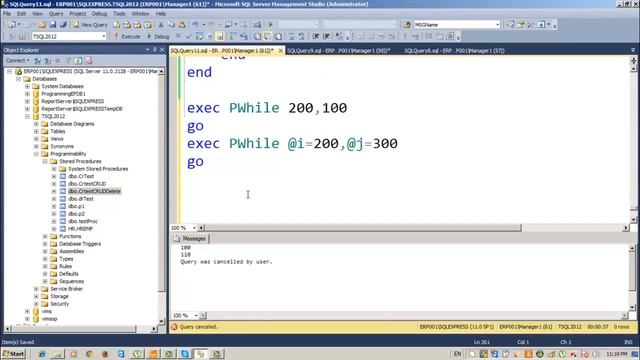Close the SQLQuery11.sql tab
This screenshot has height=360, width=640.
click(280, 51)
